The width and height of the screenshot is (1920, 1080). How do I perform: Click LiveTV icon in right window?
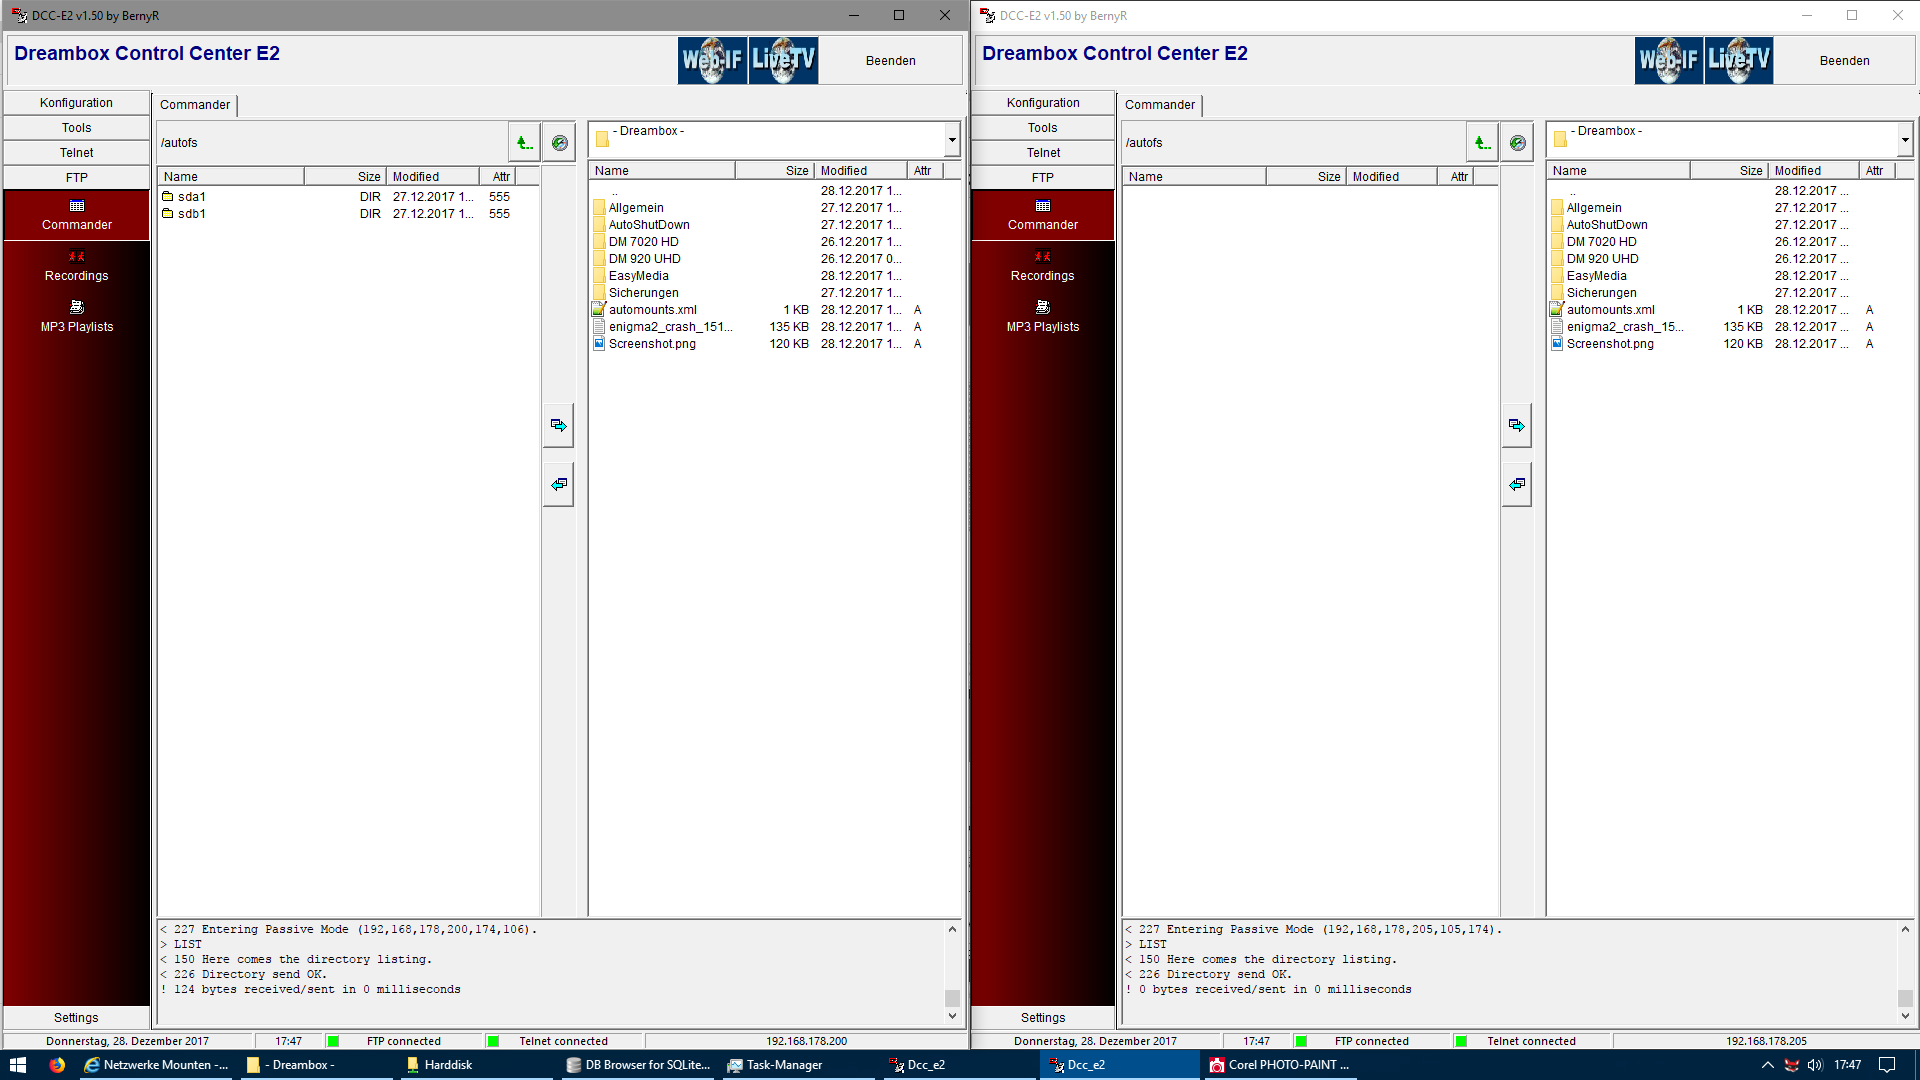point(1739,60)
